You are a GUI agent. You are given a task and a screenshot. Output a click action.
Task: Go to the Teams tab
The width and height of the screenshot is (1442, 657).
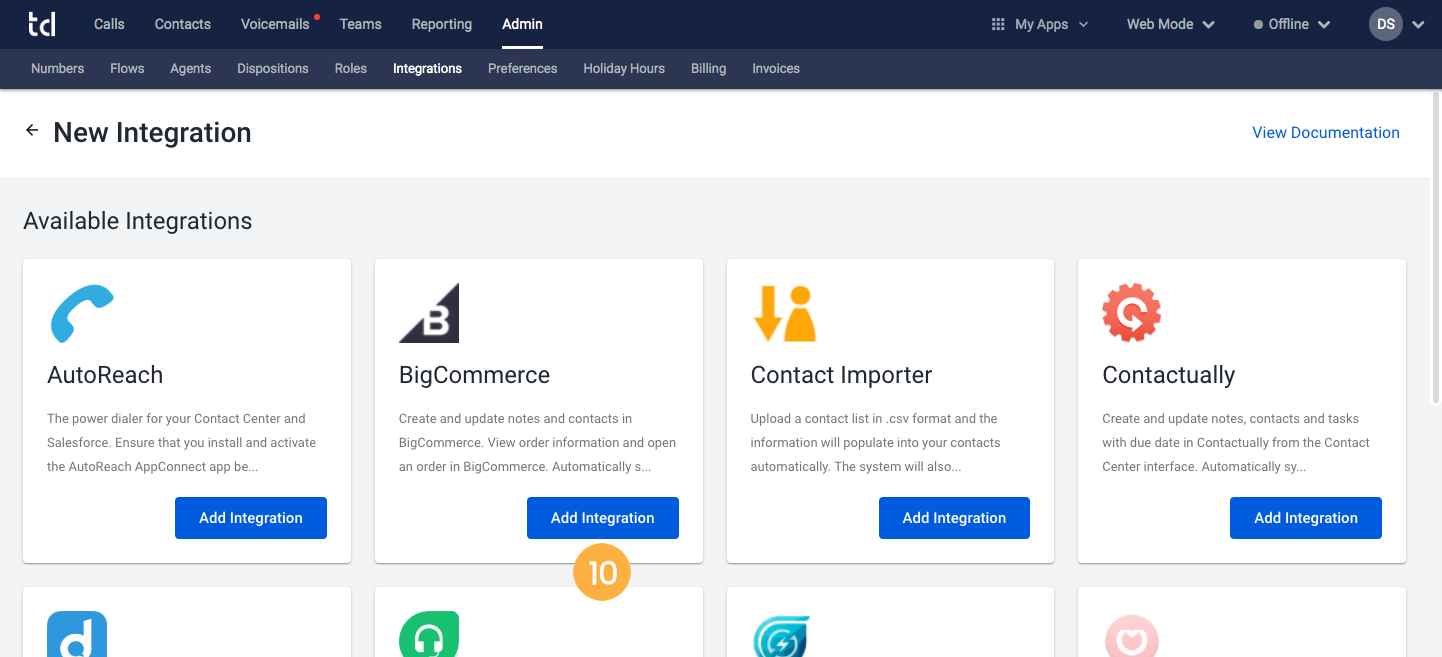360,24
